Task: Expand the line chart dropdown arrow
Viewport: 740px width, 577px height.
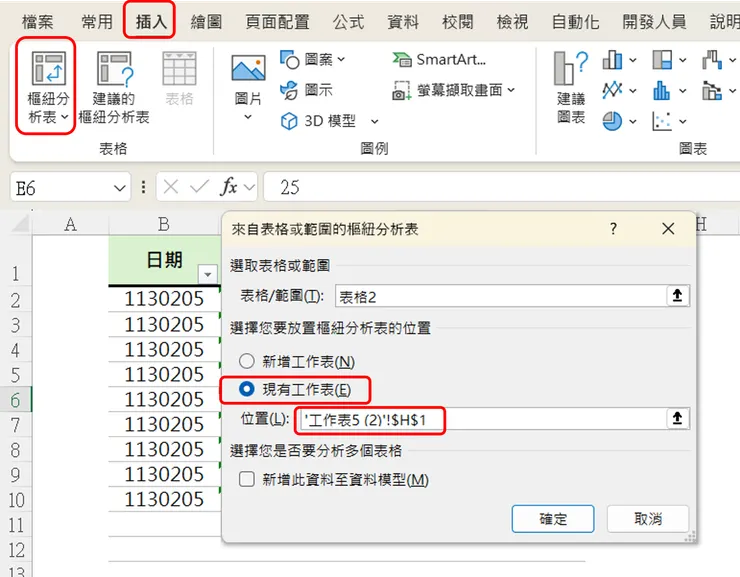Action: (x=633, y=91)
